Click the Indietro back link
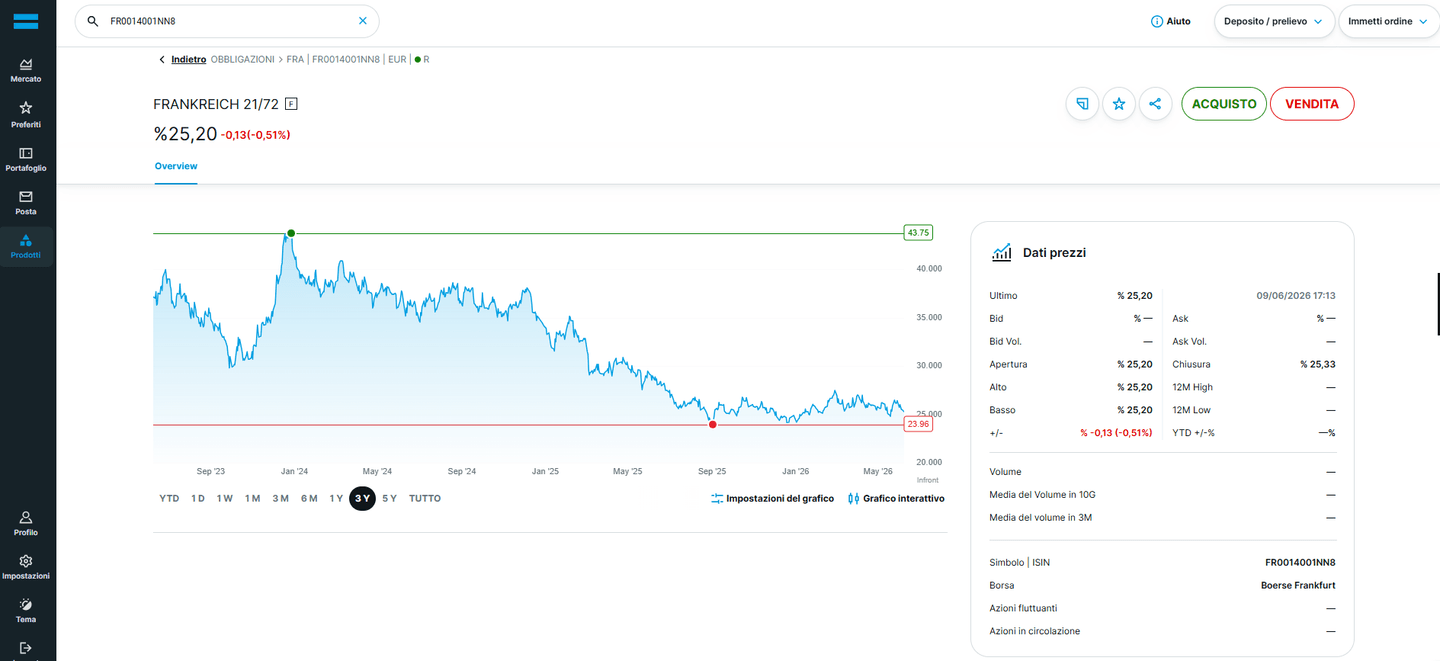Screen dimensions: 1440x661 pos(188,59)
